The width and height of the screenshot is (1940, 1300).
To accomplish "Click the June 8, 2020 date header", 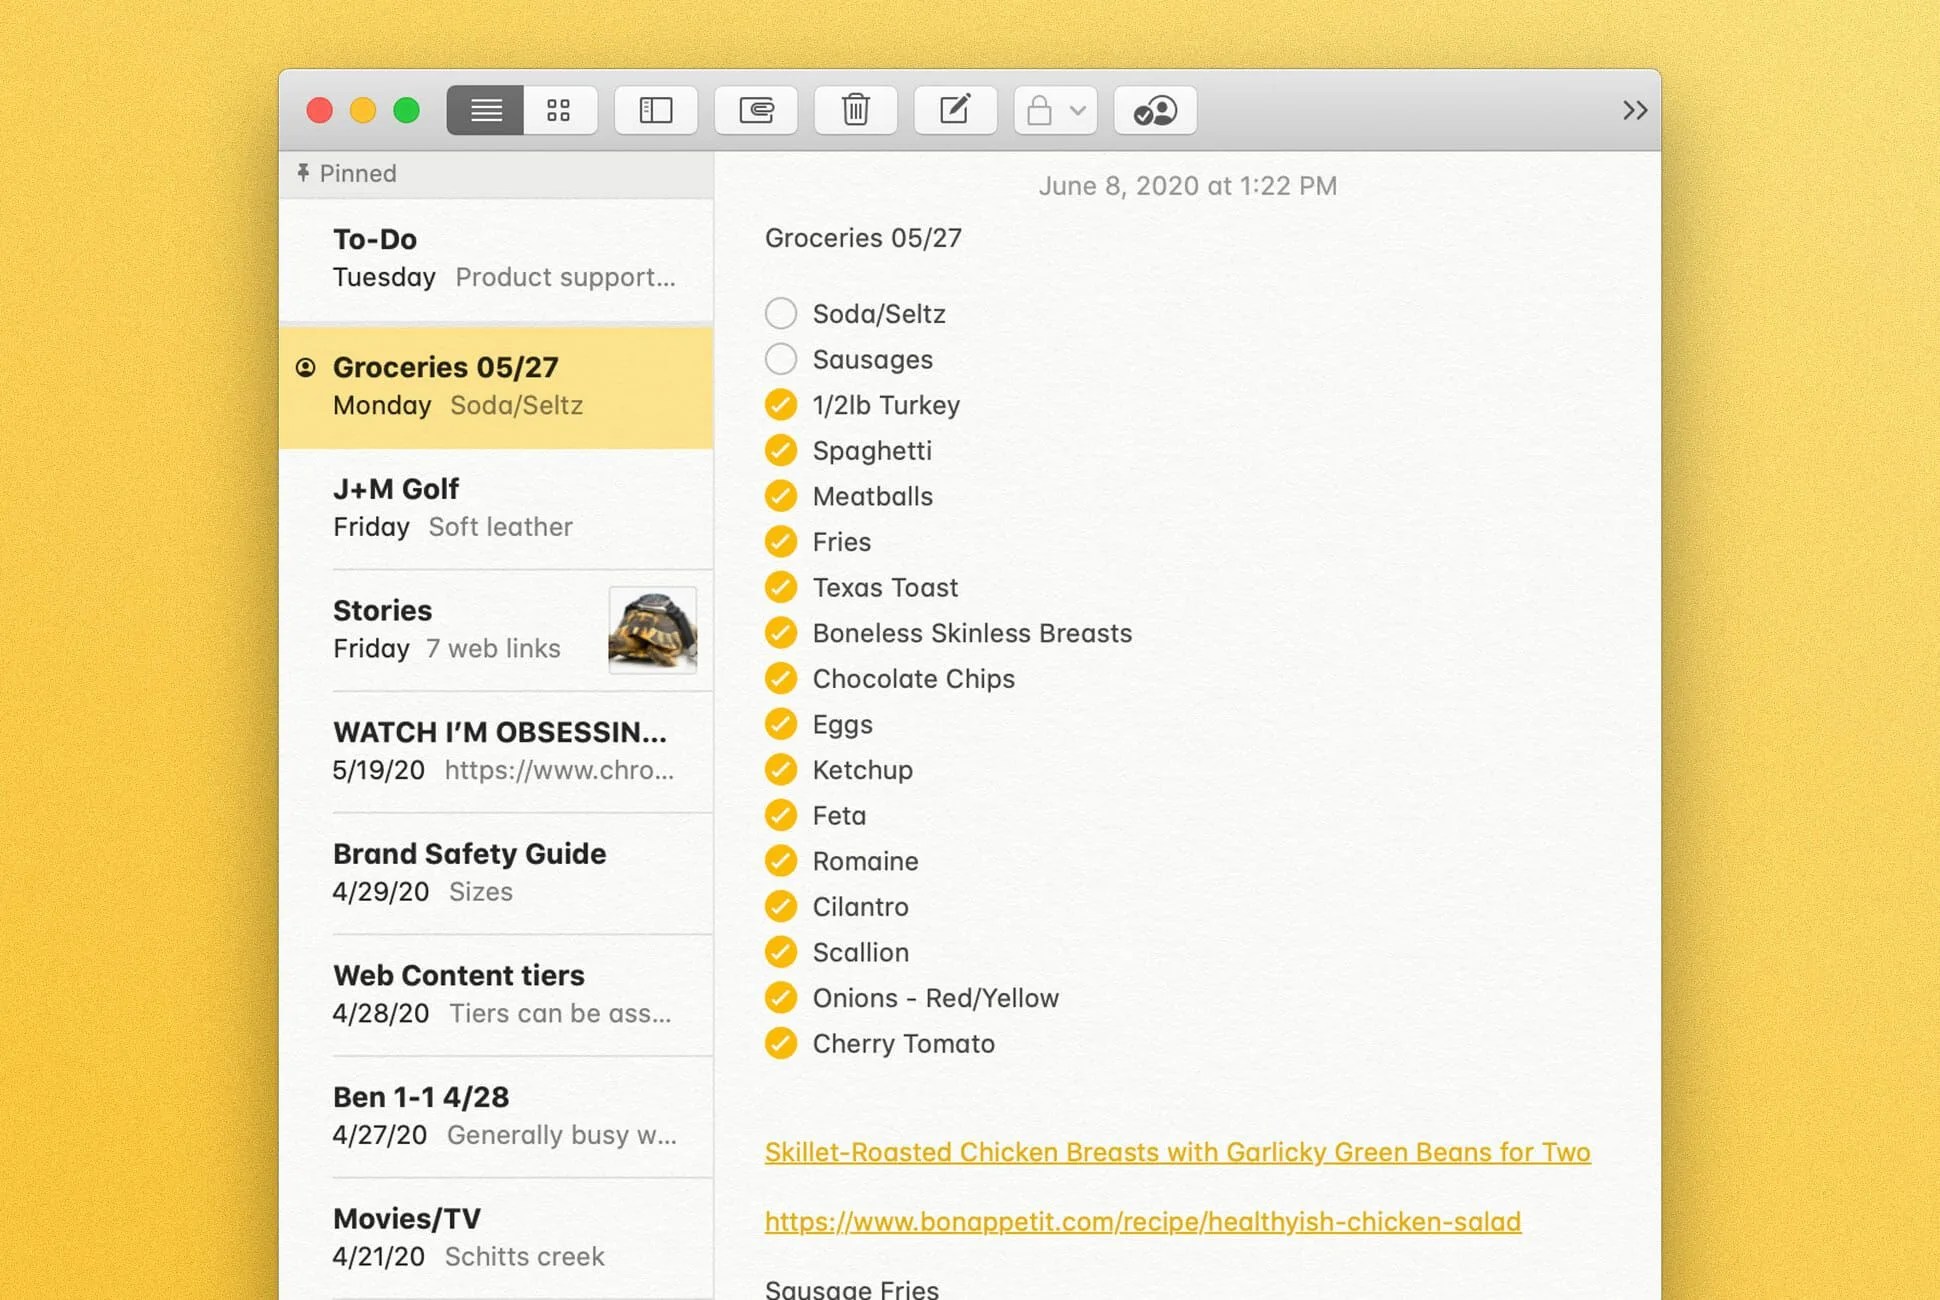I will coord(1187,186).
